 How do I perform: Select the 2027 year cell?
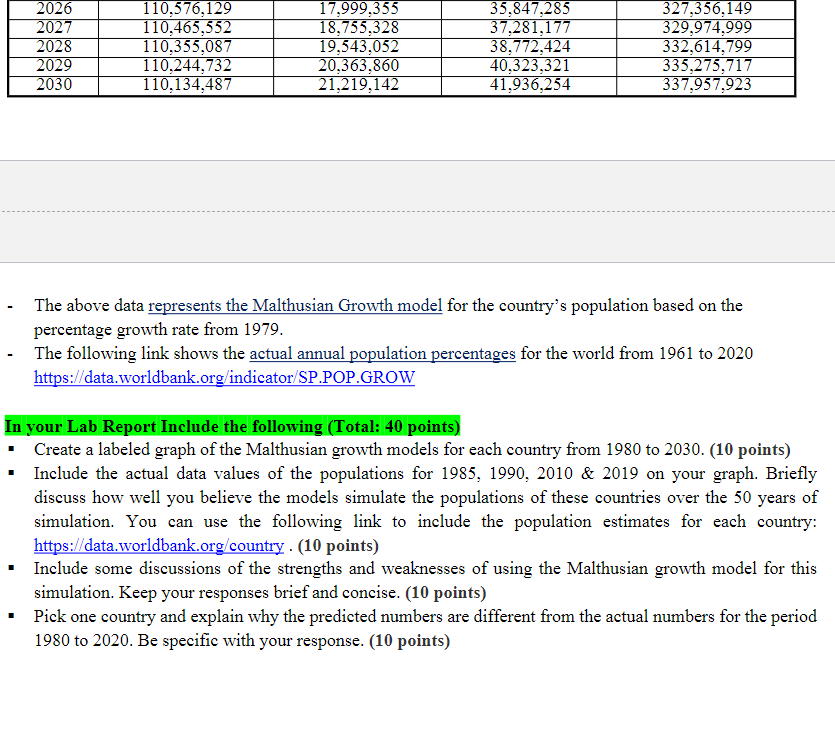pyautogui.click(x=54, y=28)
